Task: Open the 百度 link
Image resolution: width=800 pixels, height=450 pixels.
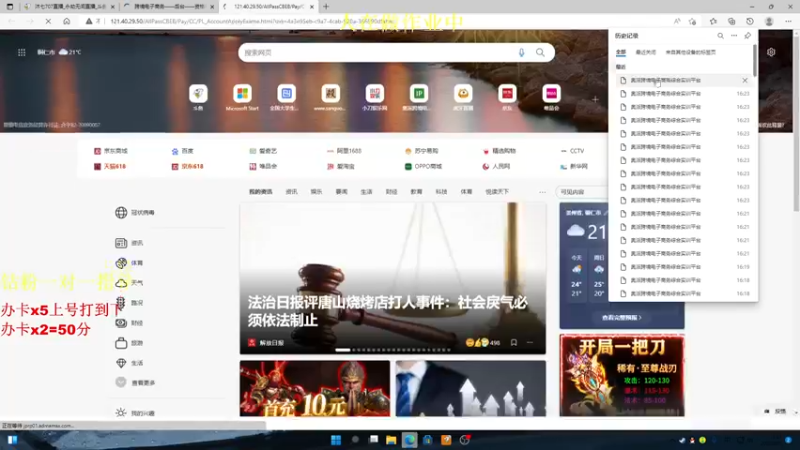Action: [x=182, y=151]
